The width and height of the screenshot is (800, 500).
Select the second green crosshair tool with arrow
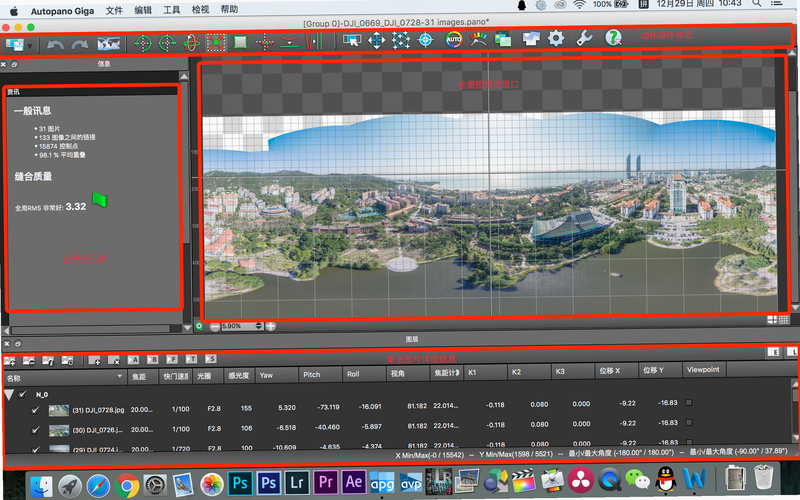point(167,42)
